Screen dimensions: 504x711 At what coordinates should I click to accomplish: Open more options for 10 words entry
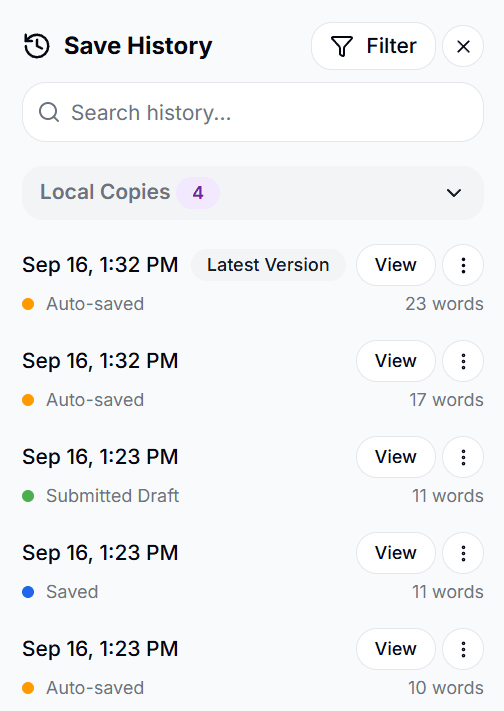[x=463, y=649]
